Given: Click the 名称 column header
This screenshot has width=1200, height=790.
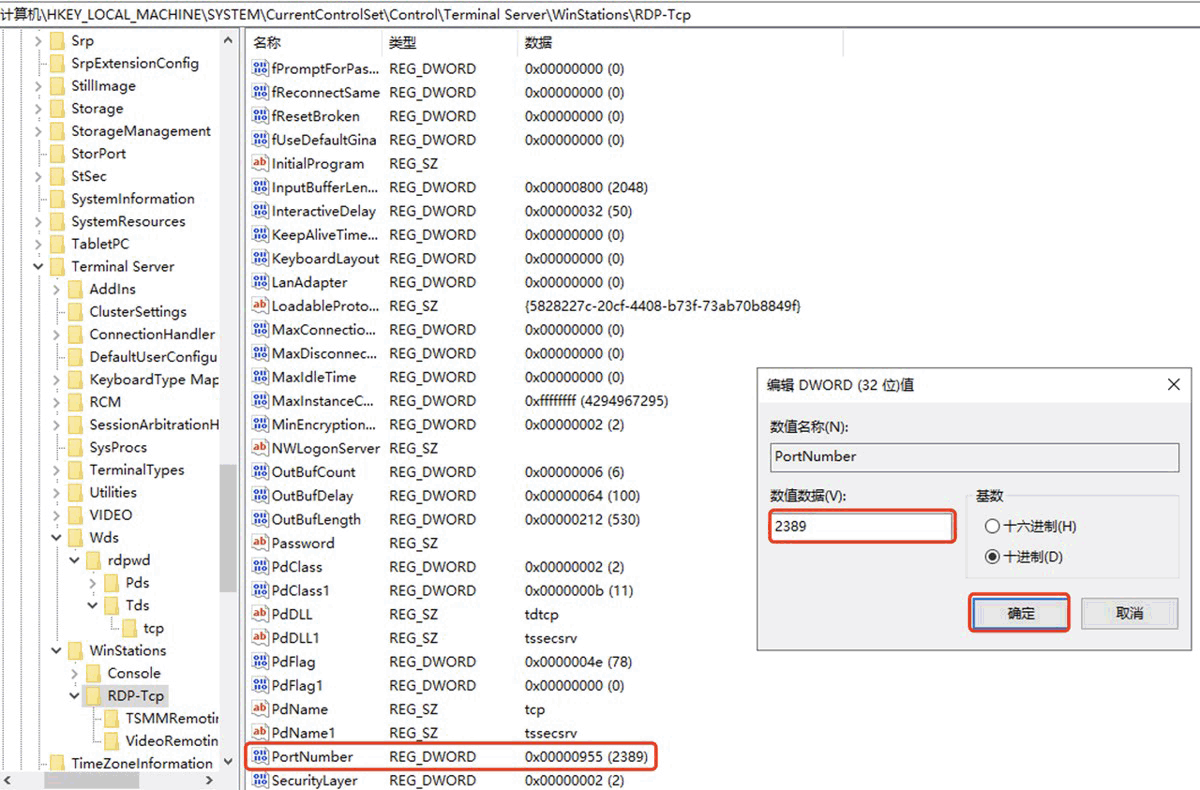Looking at the screenshot, I should tap(268, 43).
